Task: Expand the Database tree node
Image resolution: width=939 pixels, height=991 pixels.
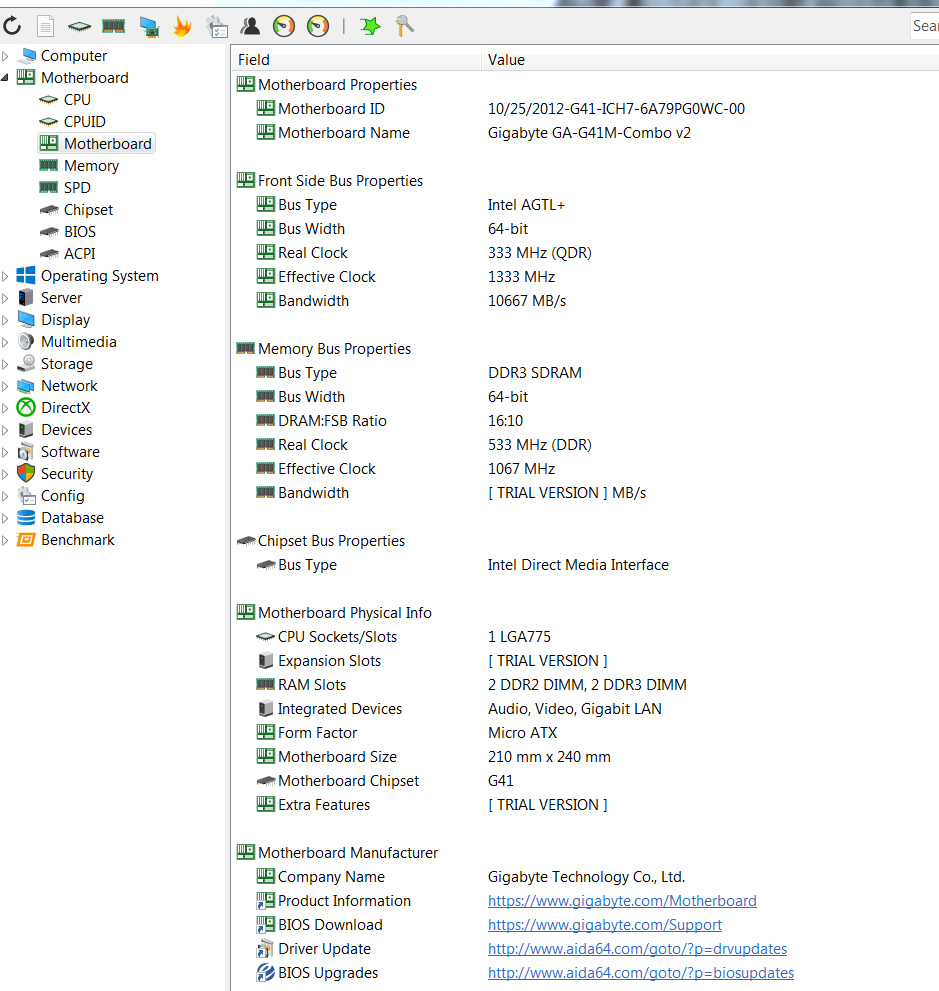Action: (5, 518)
